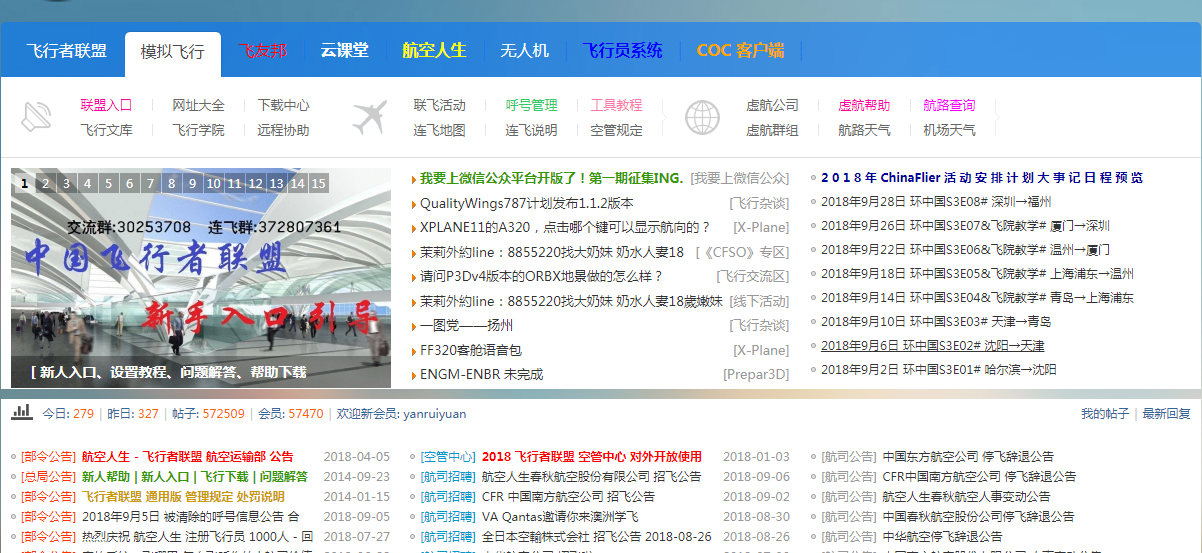Click the [Prepar3D] category tag
This screenshot has height=553, width=1202.
pos(756,374)
